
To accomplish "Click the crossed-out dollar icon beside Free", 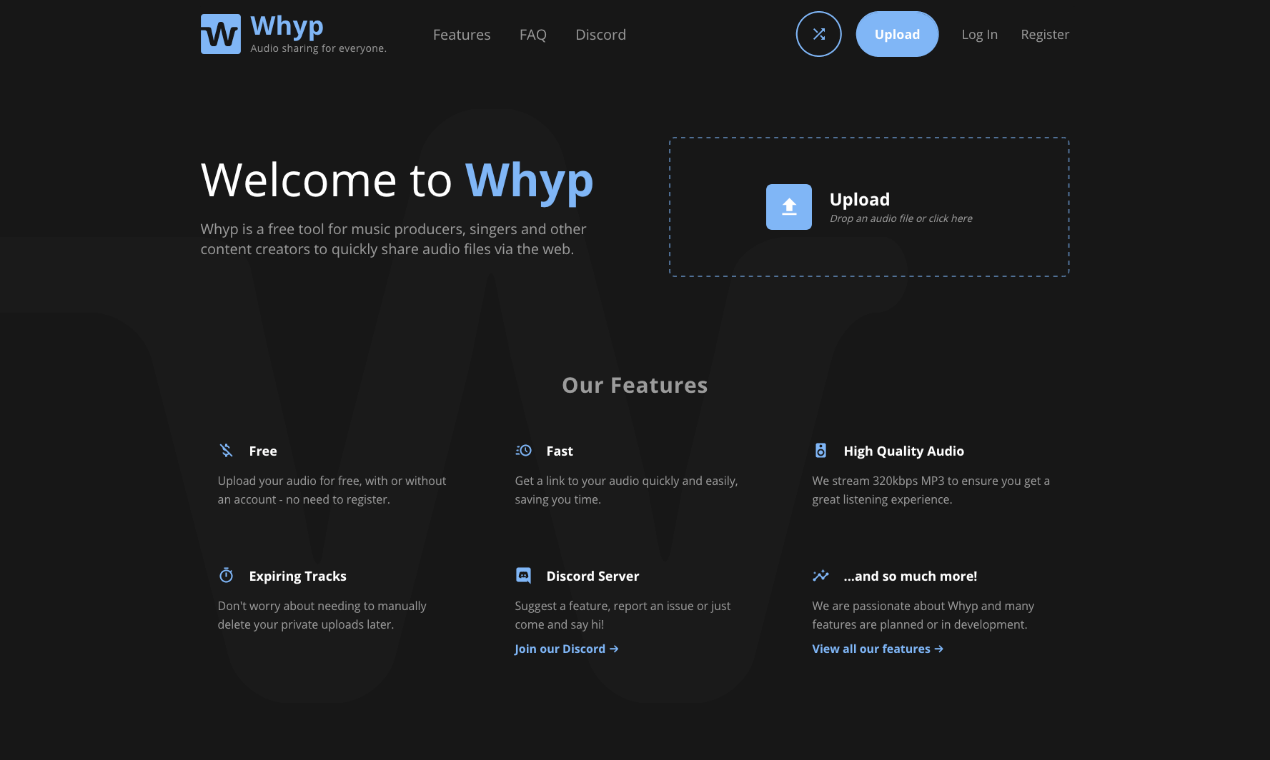I will 226,450.
